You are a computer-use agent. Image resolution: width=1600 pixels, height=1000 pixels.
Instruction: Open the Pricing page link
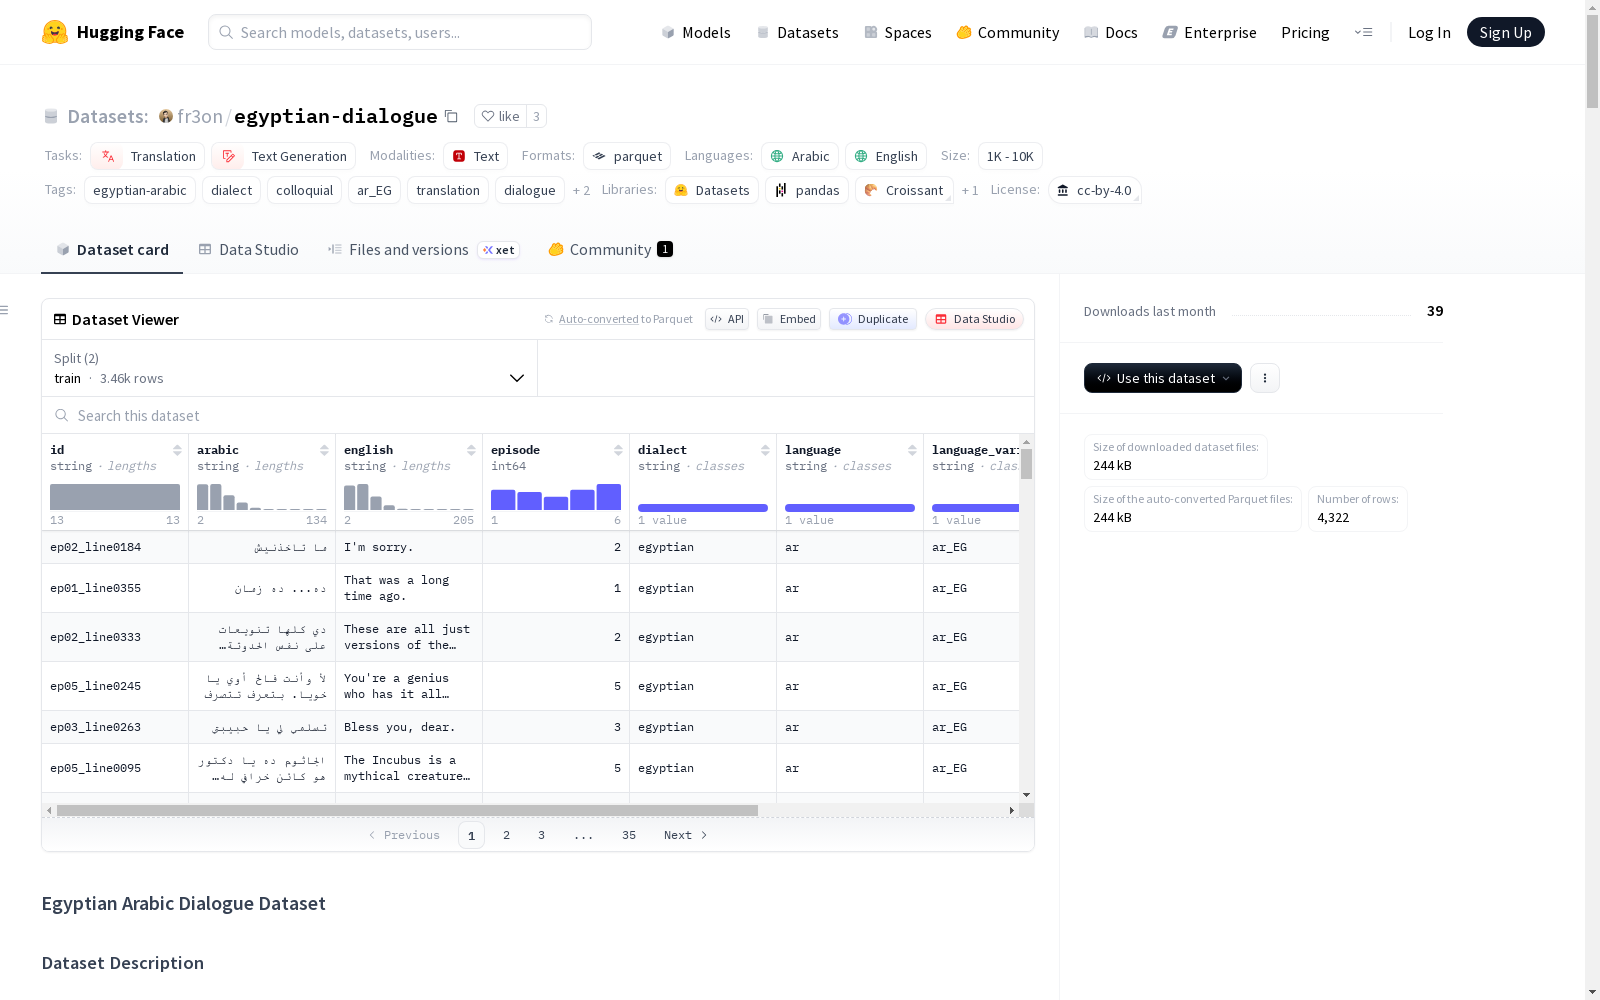1305,32
